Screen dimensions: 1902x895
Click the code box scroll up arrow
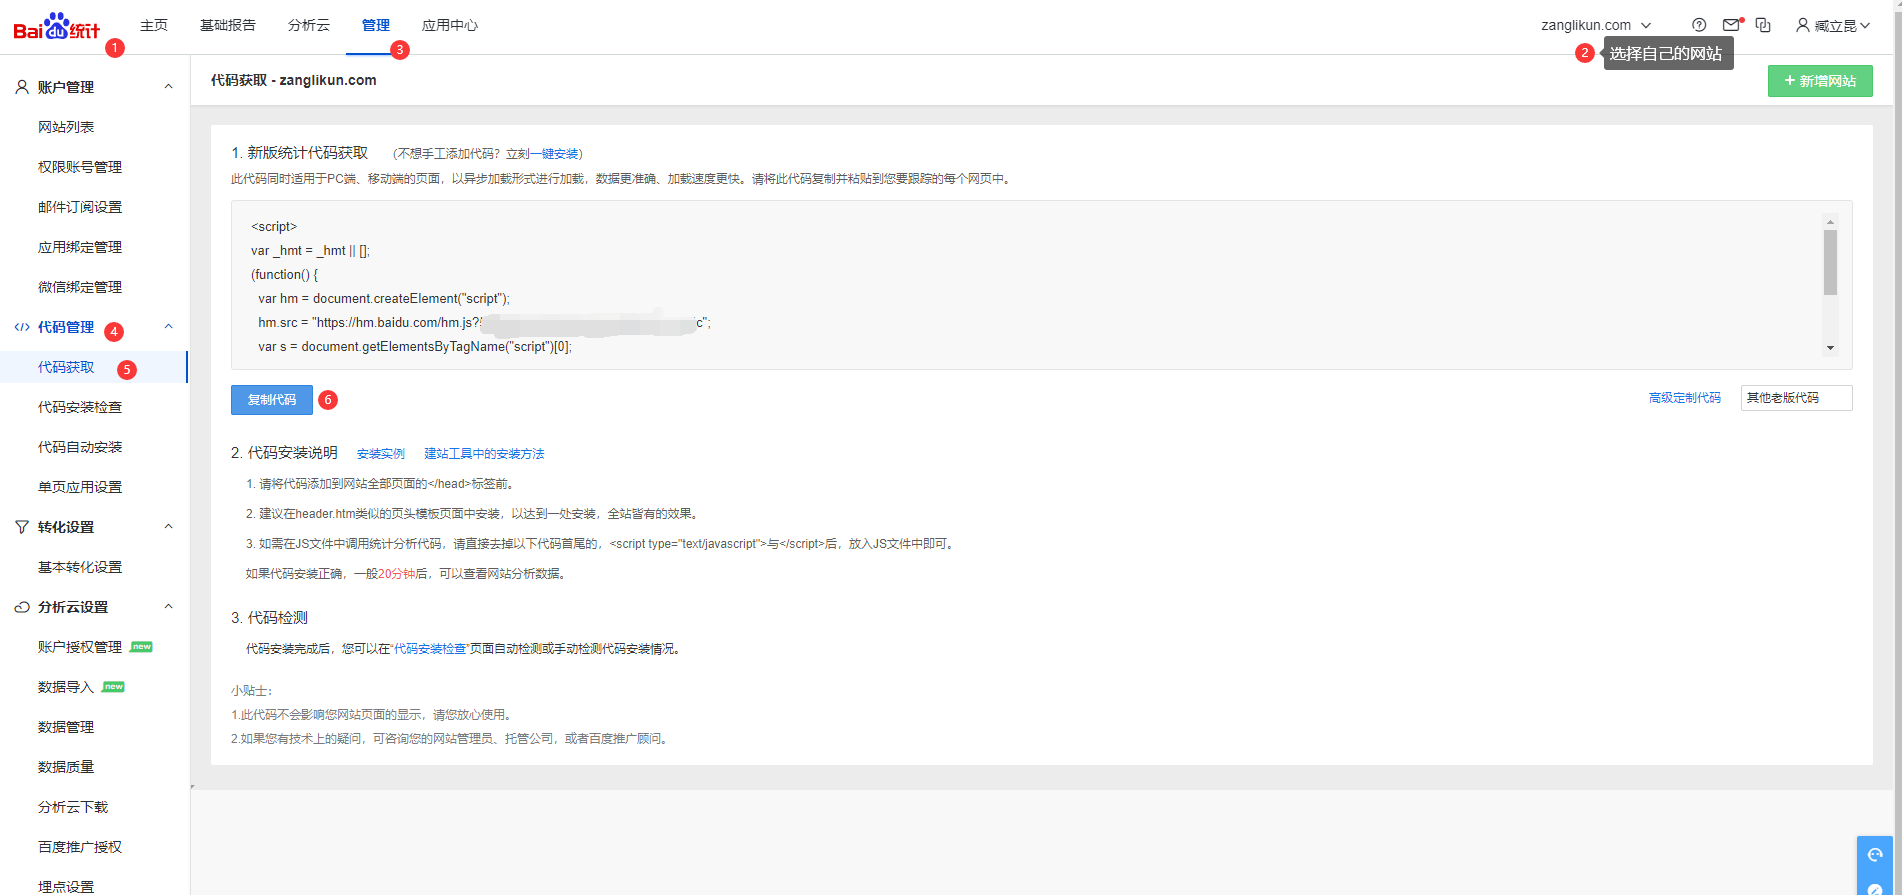click(x=1830, y=222)
